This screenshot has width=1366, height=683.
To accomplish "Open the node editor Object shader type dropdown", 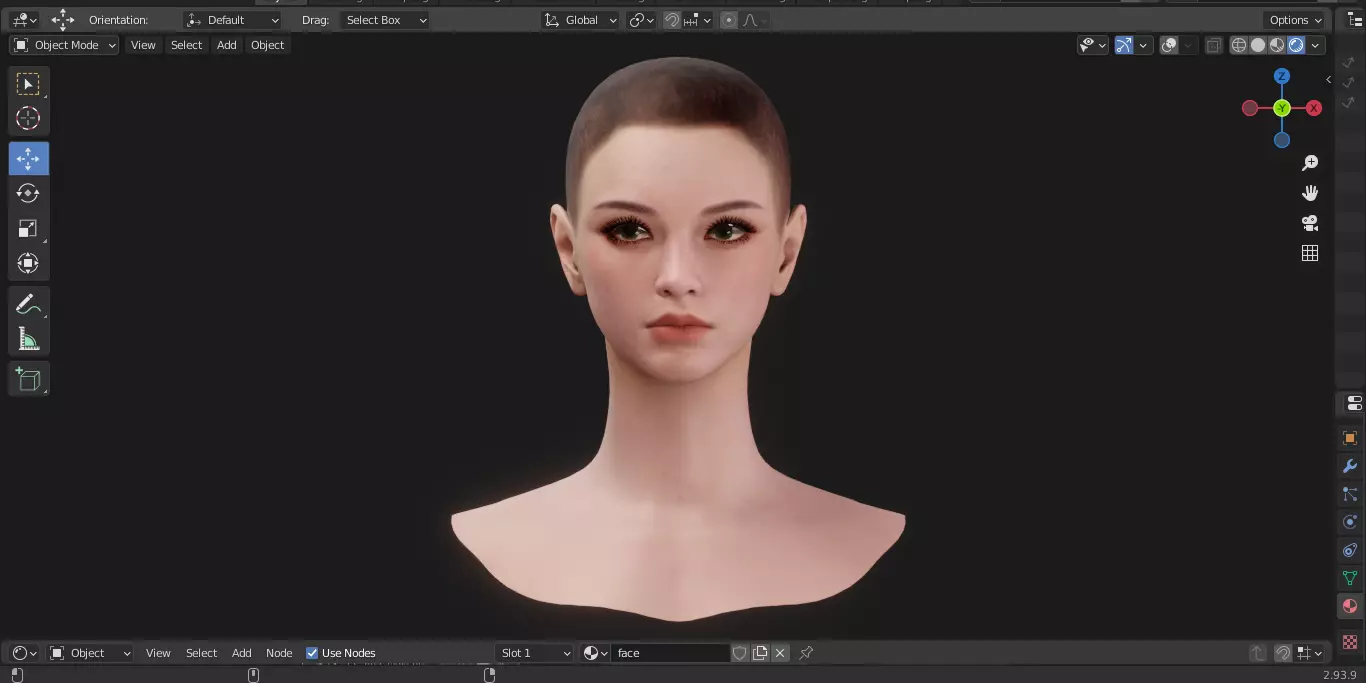I will click(90, 653).
